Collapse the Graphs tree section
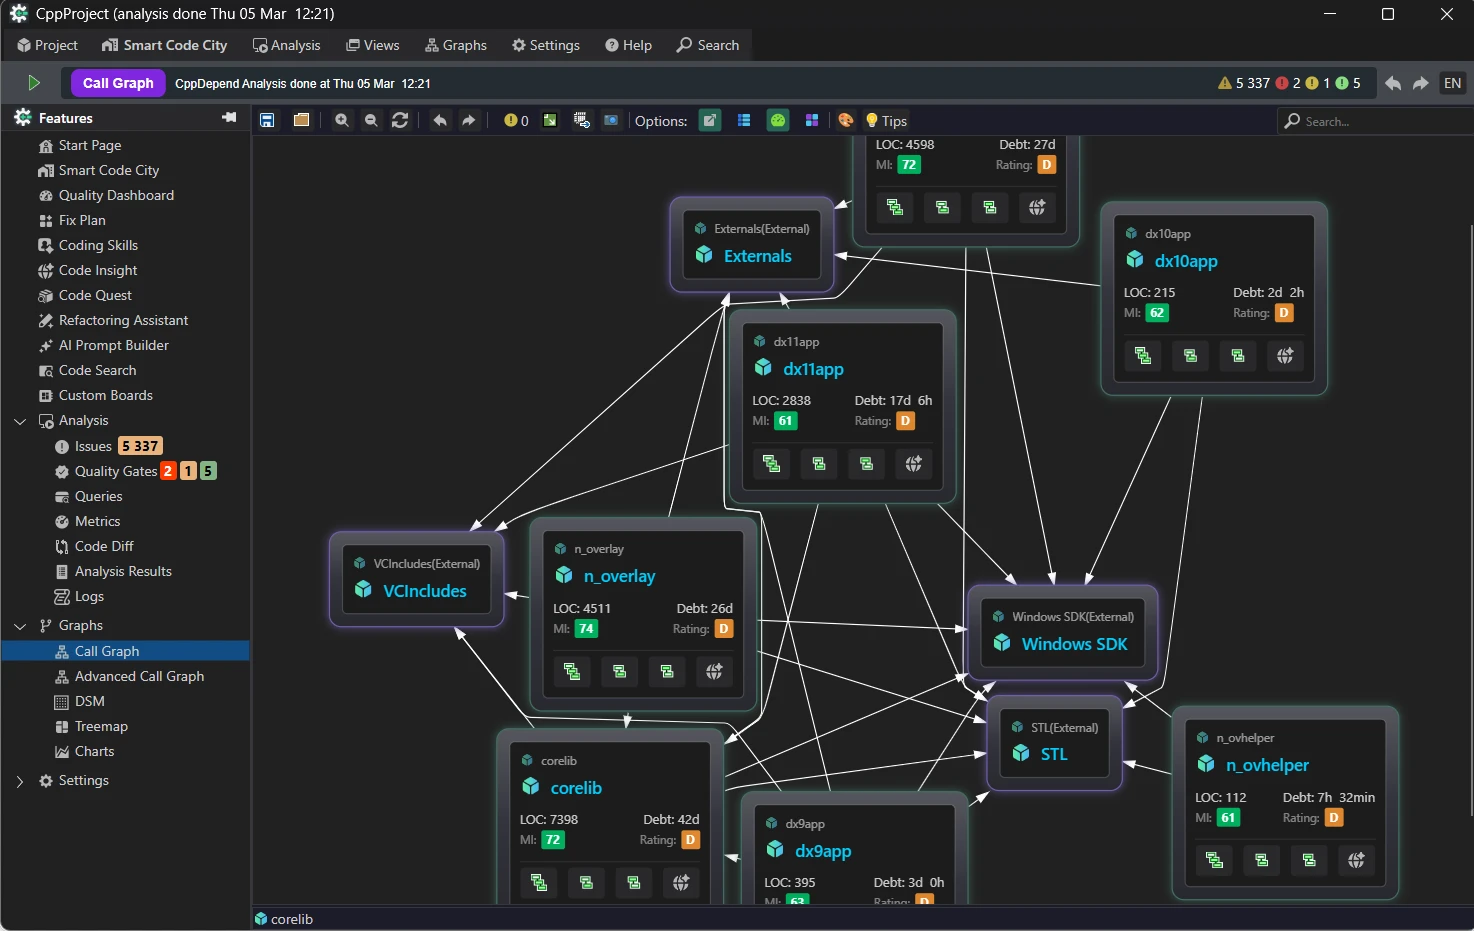This screenshot has width=1474, height=931. (x=20, y=626)
